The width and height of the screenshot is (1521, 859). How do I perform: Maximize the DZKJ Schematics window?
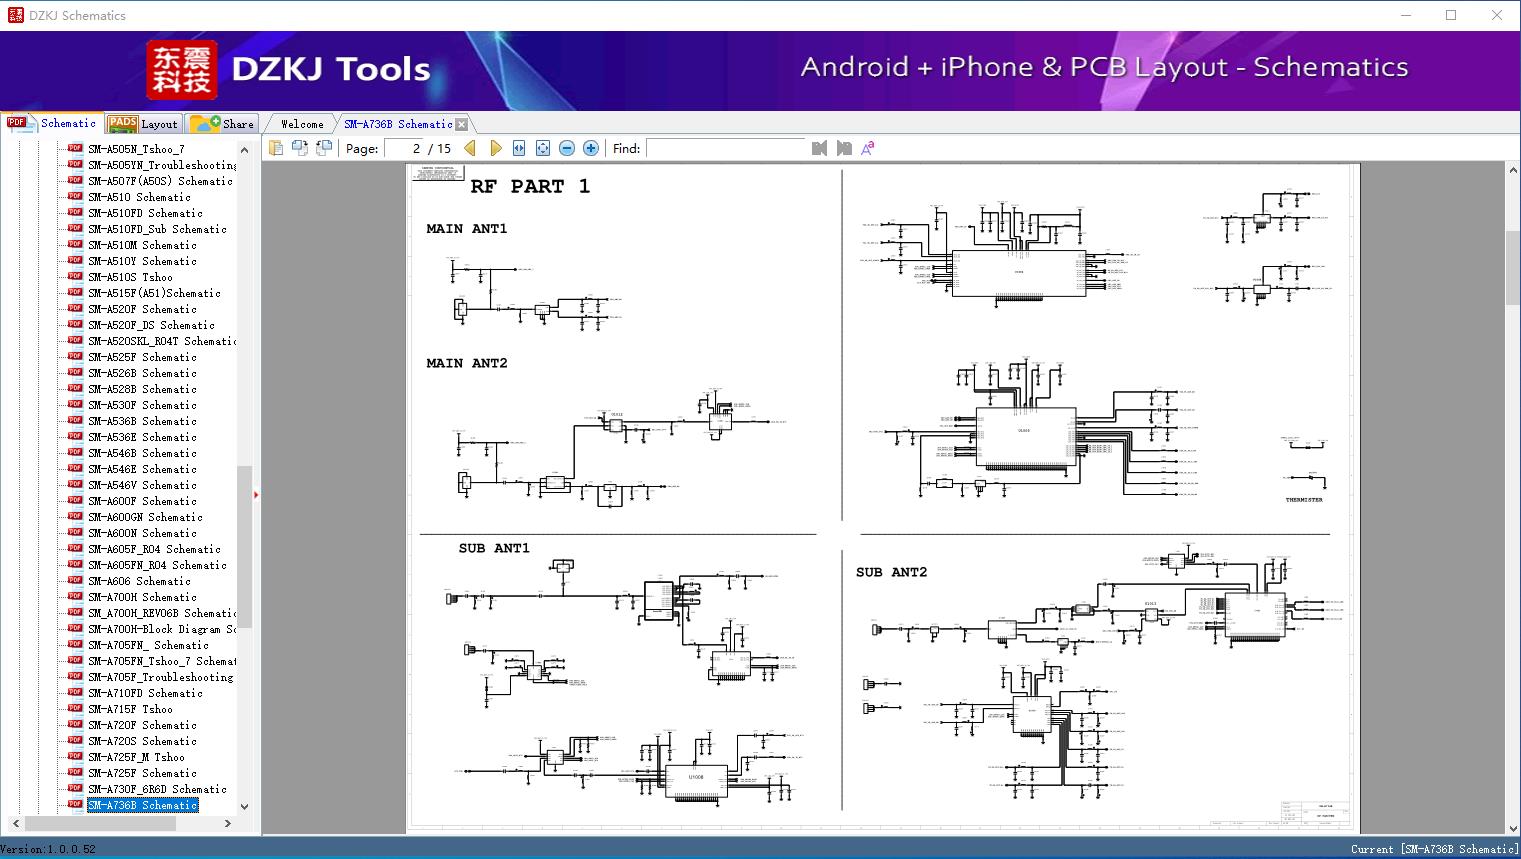click(1451, 15)
